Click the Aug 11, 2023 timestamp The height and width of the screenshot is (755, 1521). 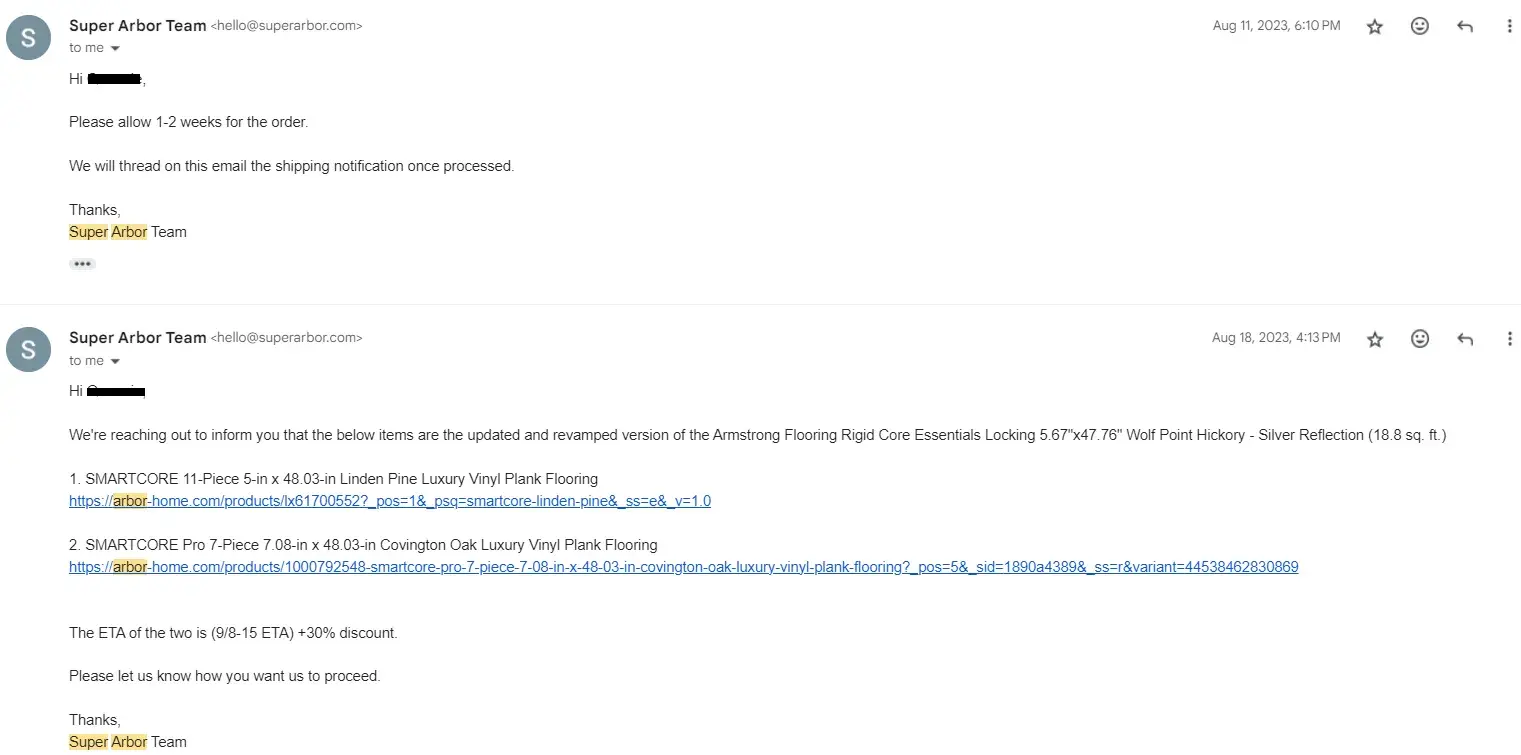click(x=1276, y=26)
